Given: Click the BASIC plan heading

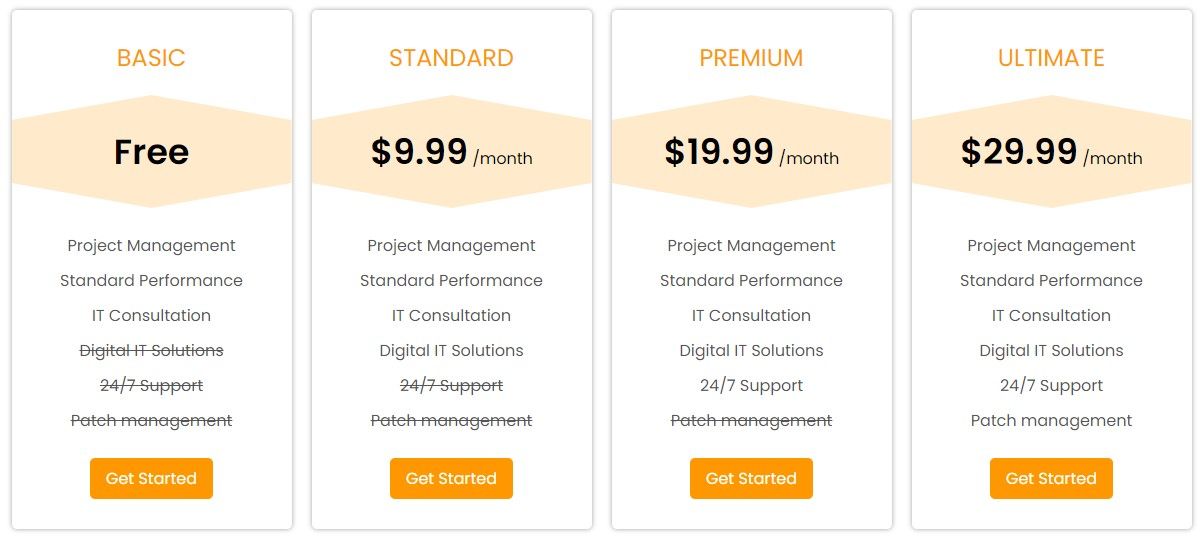Looking at the screenshot, I should click(x=151, y=58).
